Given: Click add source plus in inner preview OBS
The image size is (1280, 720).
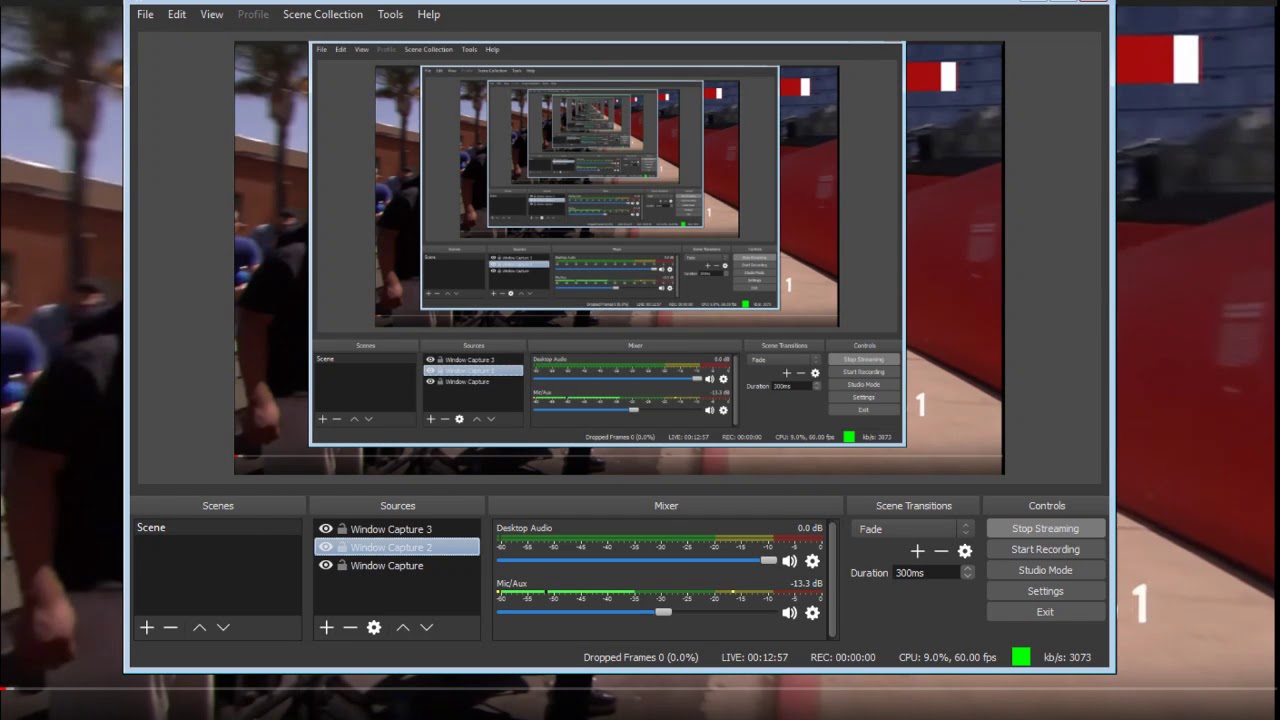Looking at the screenshot, I should pyautogui.click(x=431, y=419).
